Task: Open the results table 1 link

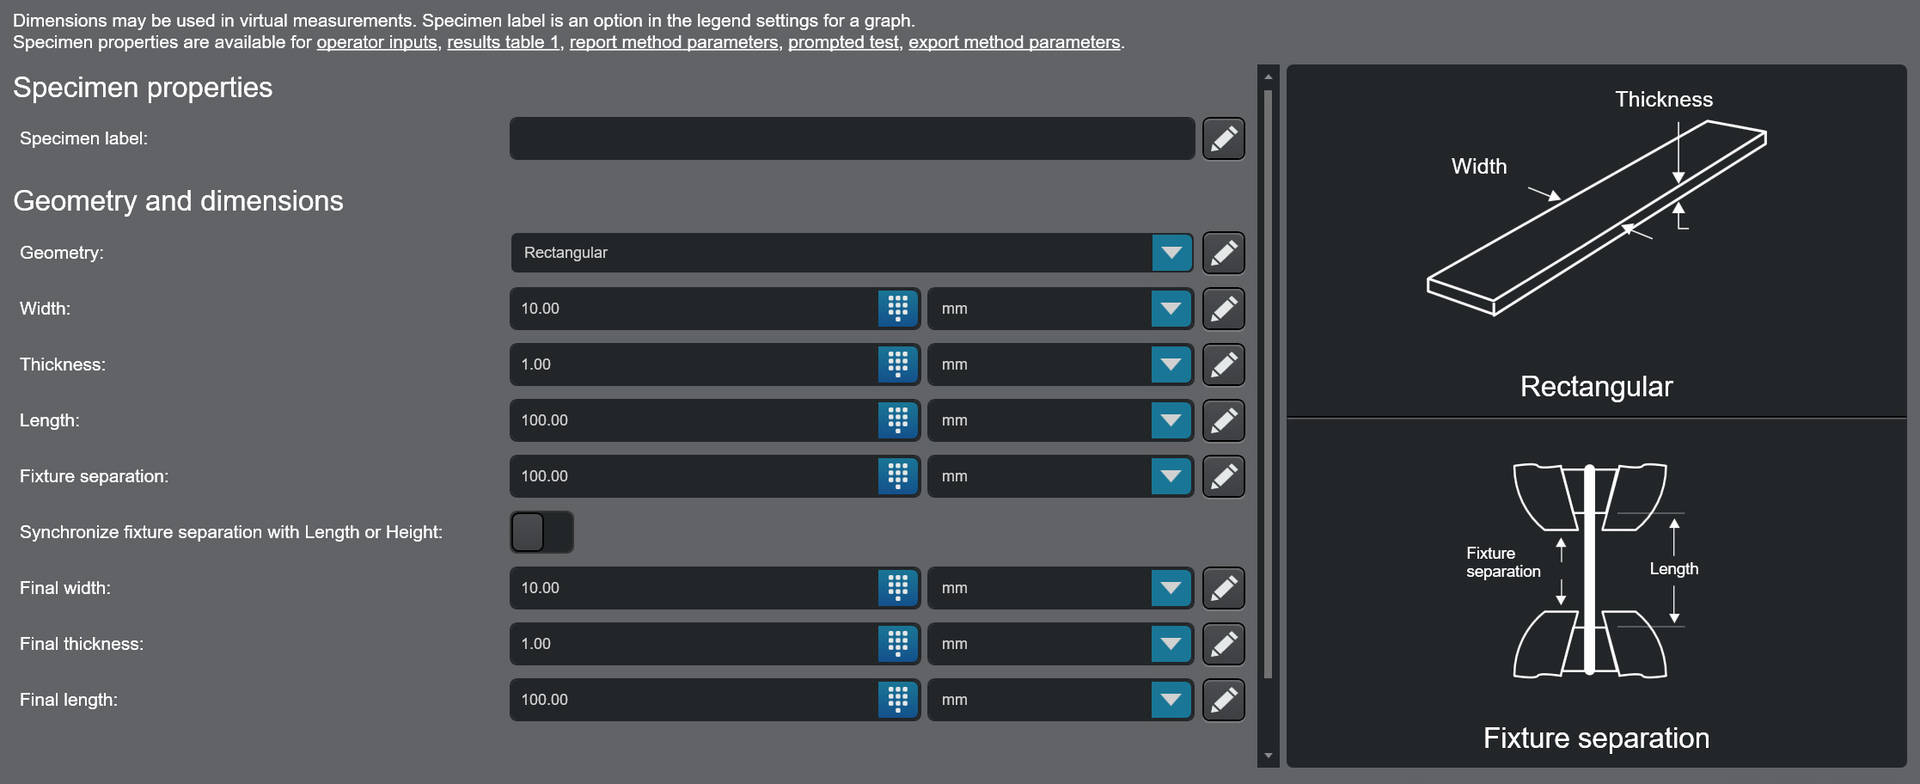Action: 503,42
